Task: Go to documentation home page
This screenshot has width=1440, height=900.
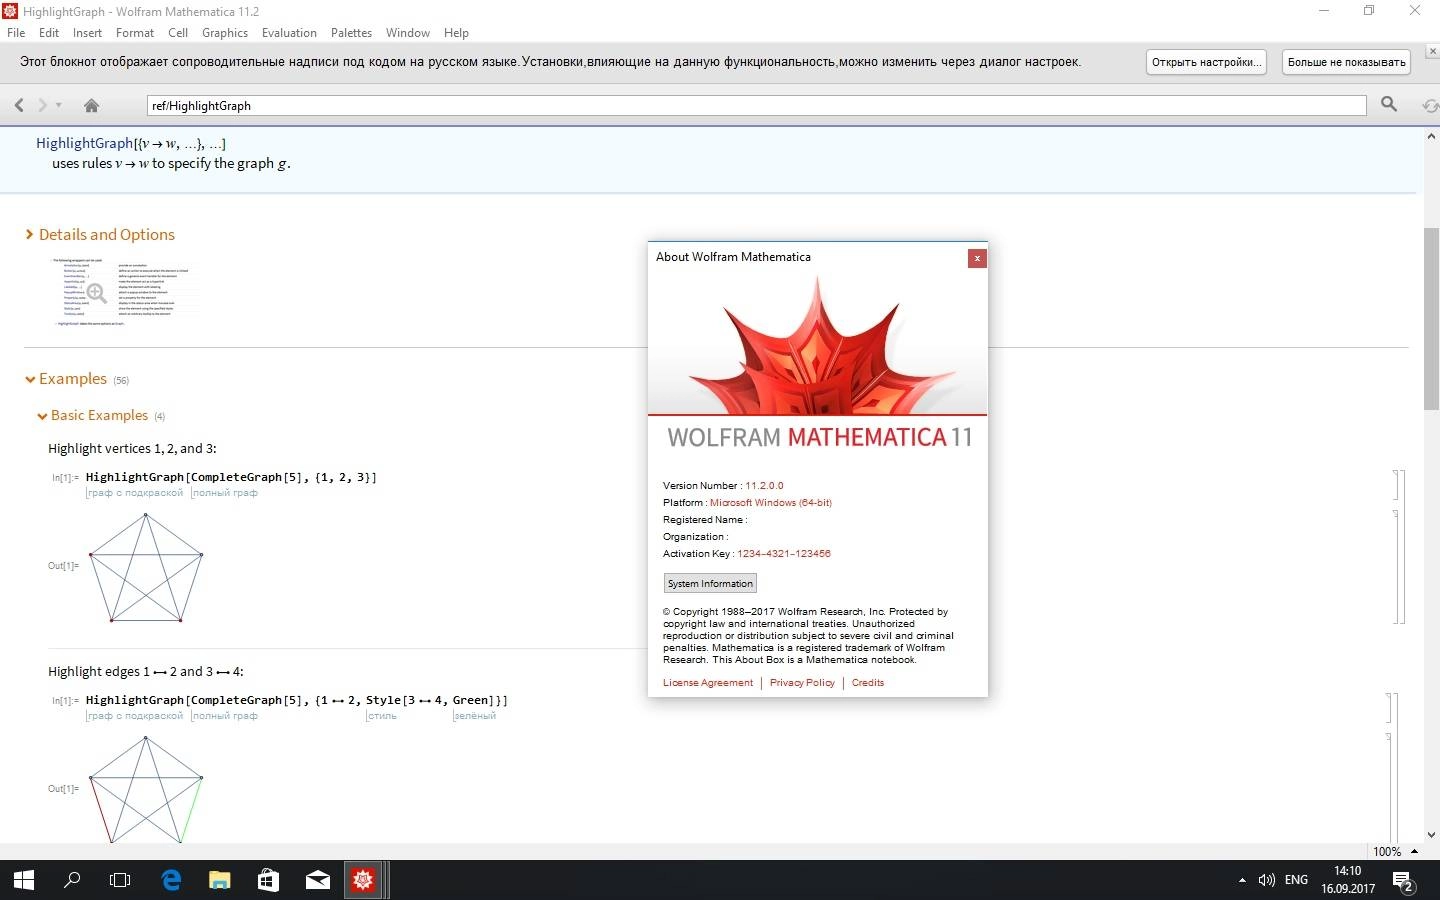Action: [x=91, y=105]
